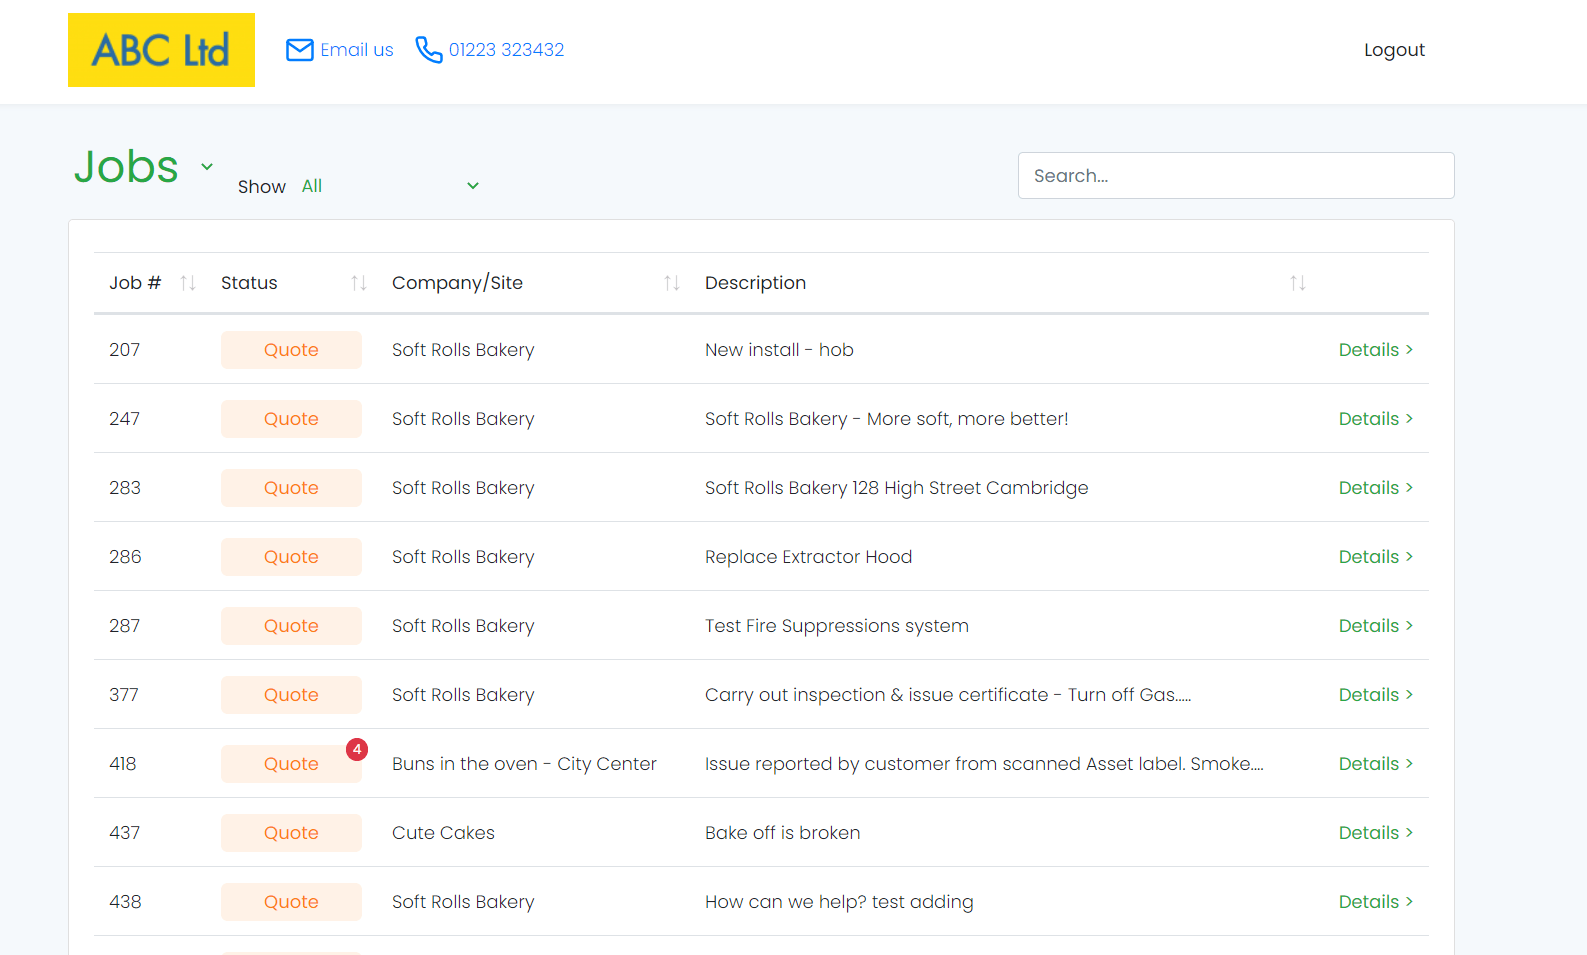Open Details for job 377
The image size is (1587, 955).
tap(1376, 695)
